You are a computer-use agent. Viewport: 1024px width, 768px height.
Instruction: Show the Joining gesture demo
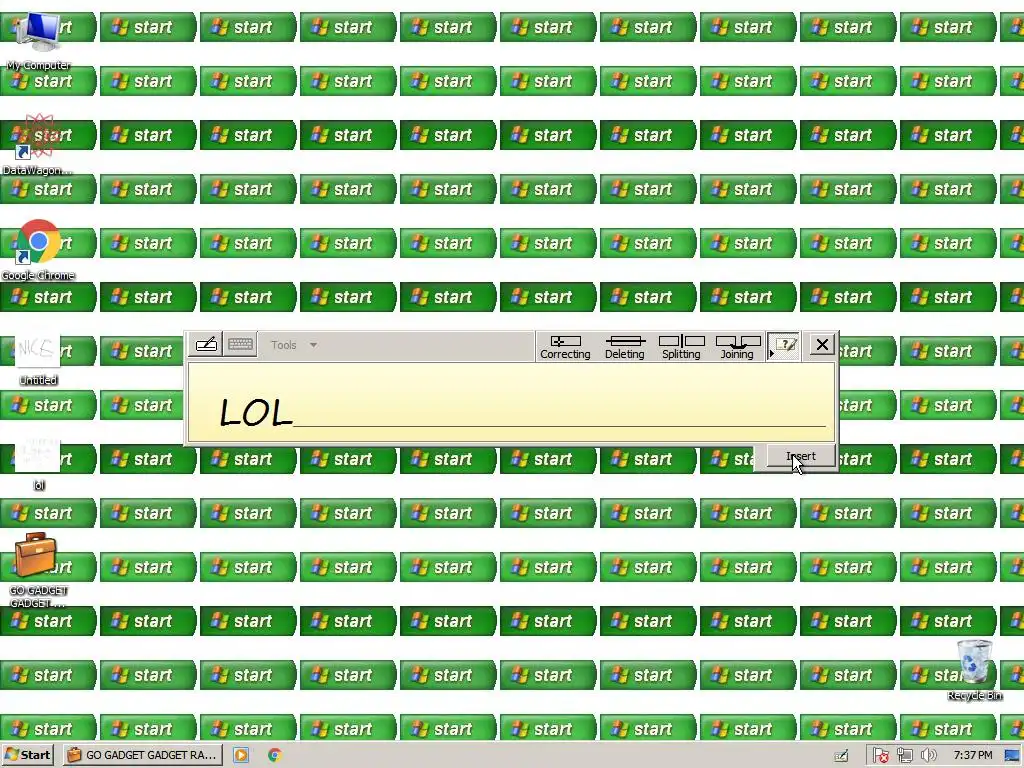[737, 347]
